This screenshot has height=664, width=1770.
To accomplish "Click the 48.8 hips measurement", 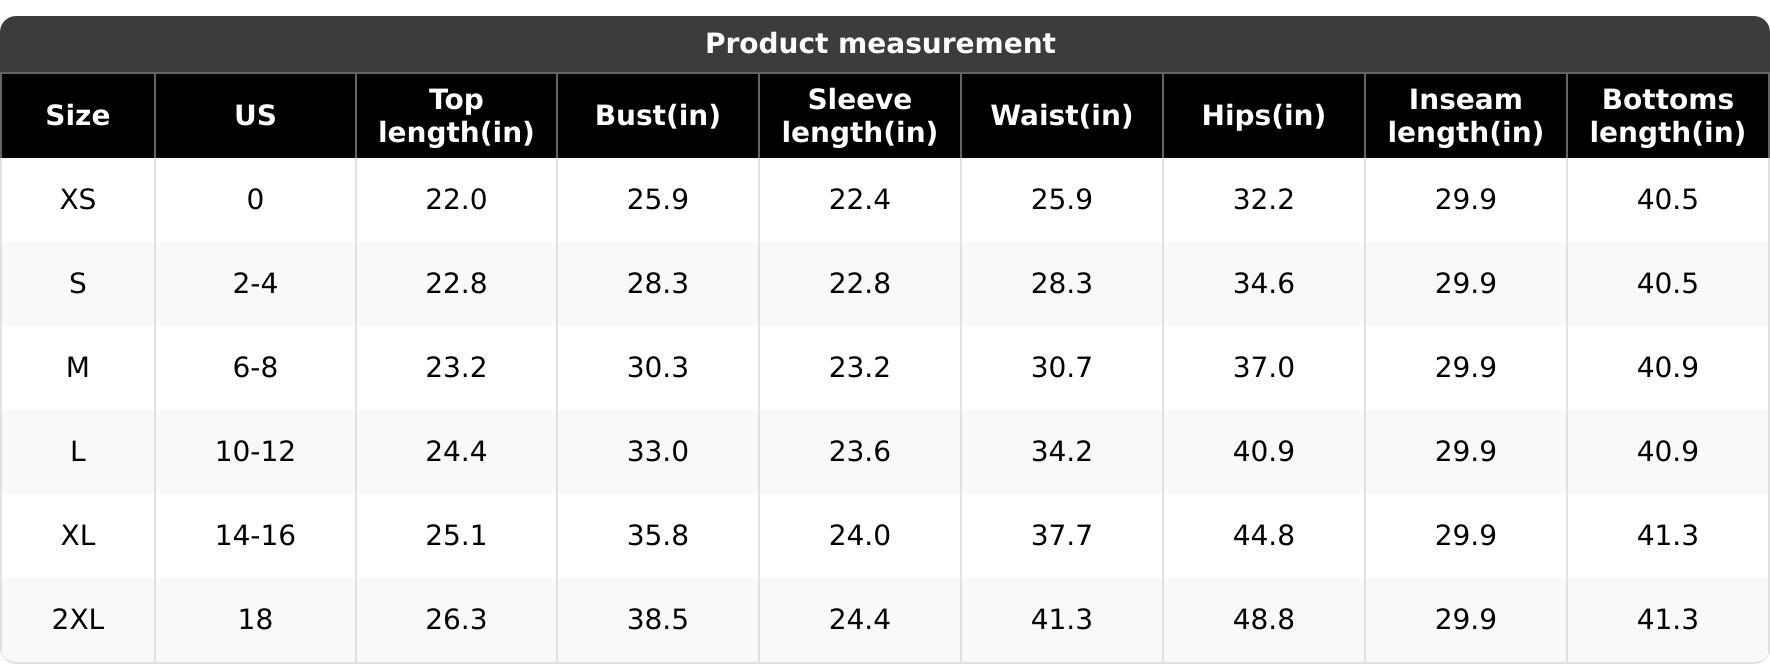I will click(1263, 620).
